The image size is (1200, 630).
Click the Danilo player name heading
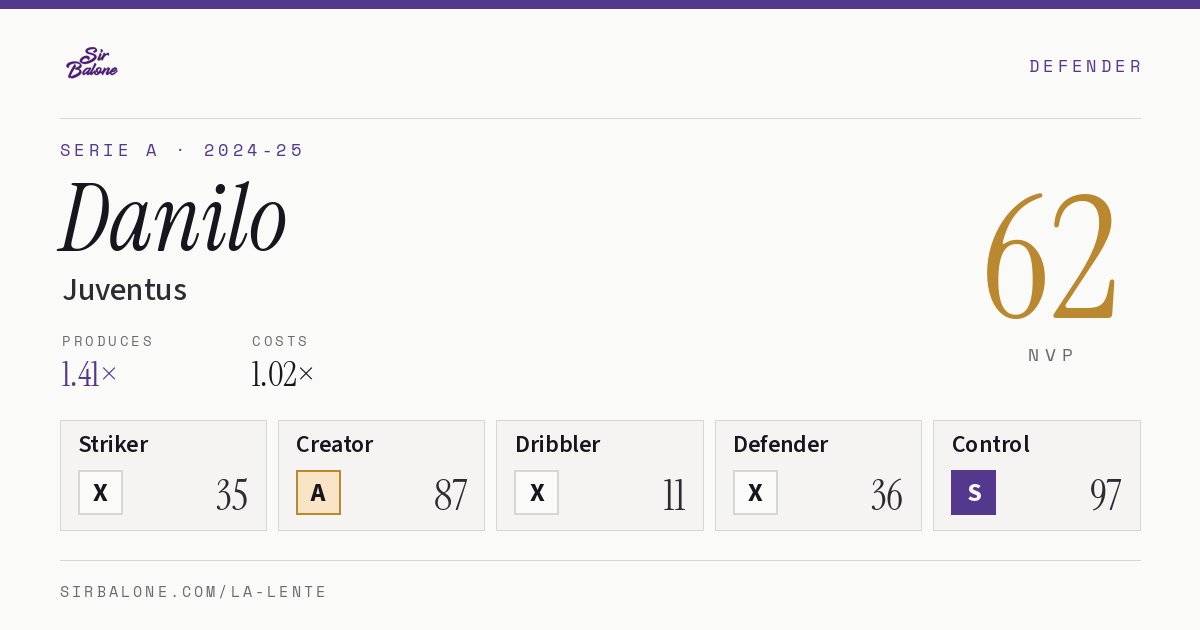click(174, 218)
